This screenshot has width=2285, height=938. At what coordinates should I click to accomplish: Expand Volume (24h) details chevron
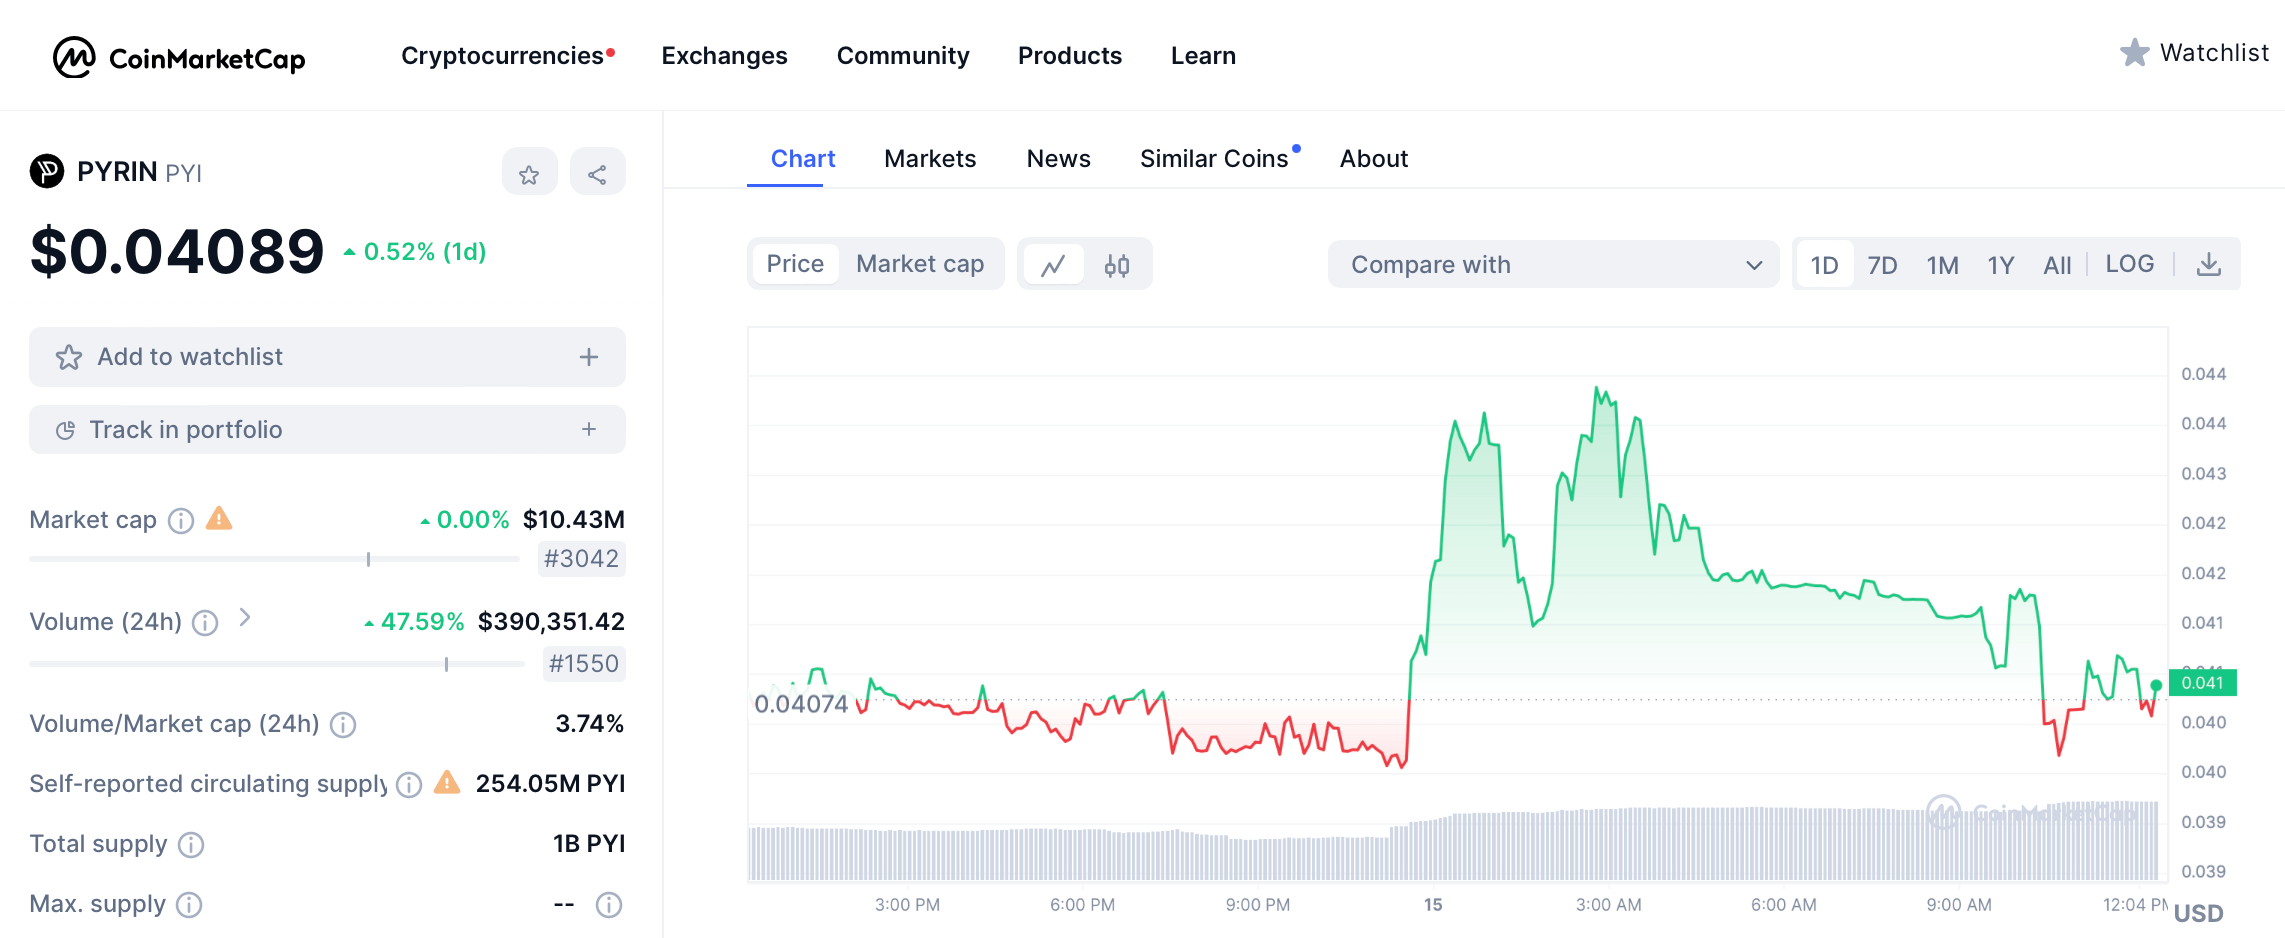(245, 618)
